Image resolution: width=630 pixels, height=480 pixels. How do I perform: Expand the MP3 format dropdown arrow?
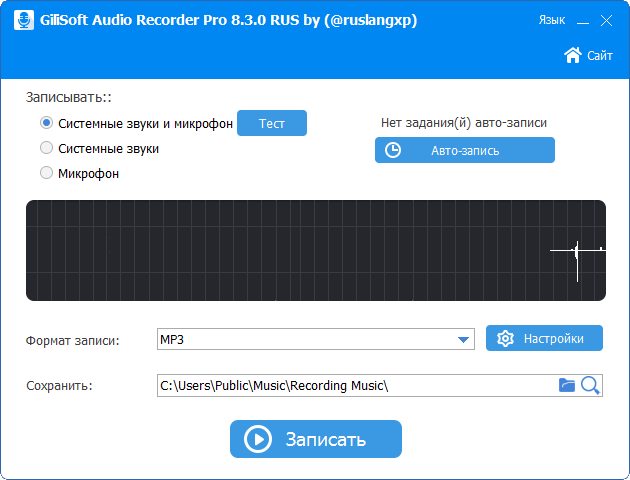(x=464, y=340)
